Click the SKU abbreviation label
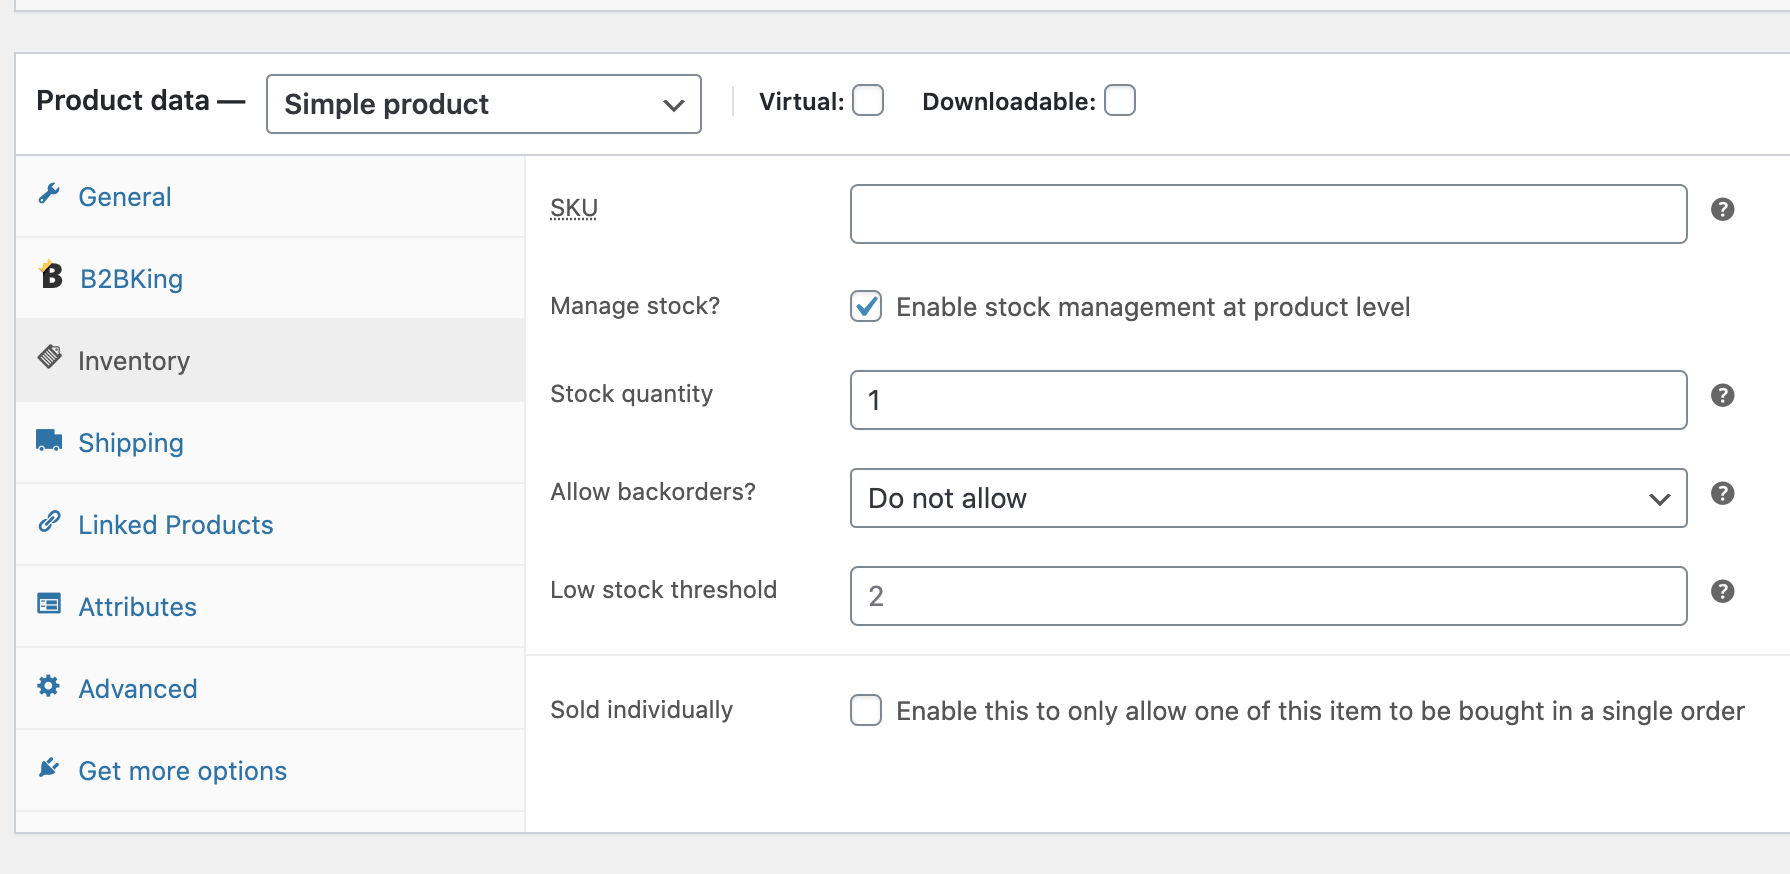Screen dimensions: 1790x874 tap(574, 208)
